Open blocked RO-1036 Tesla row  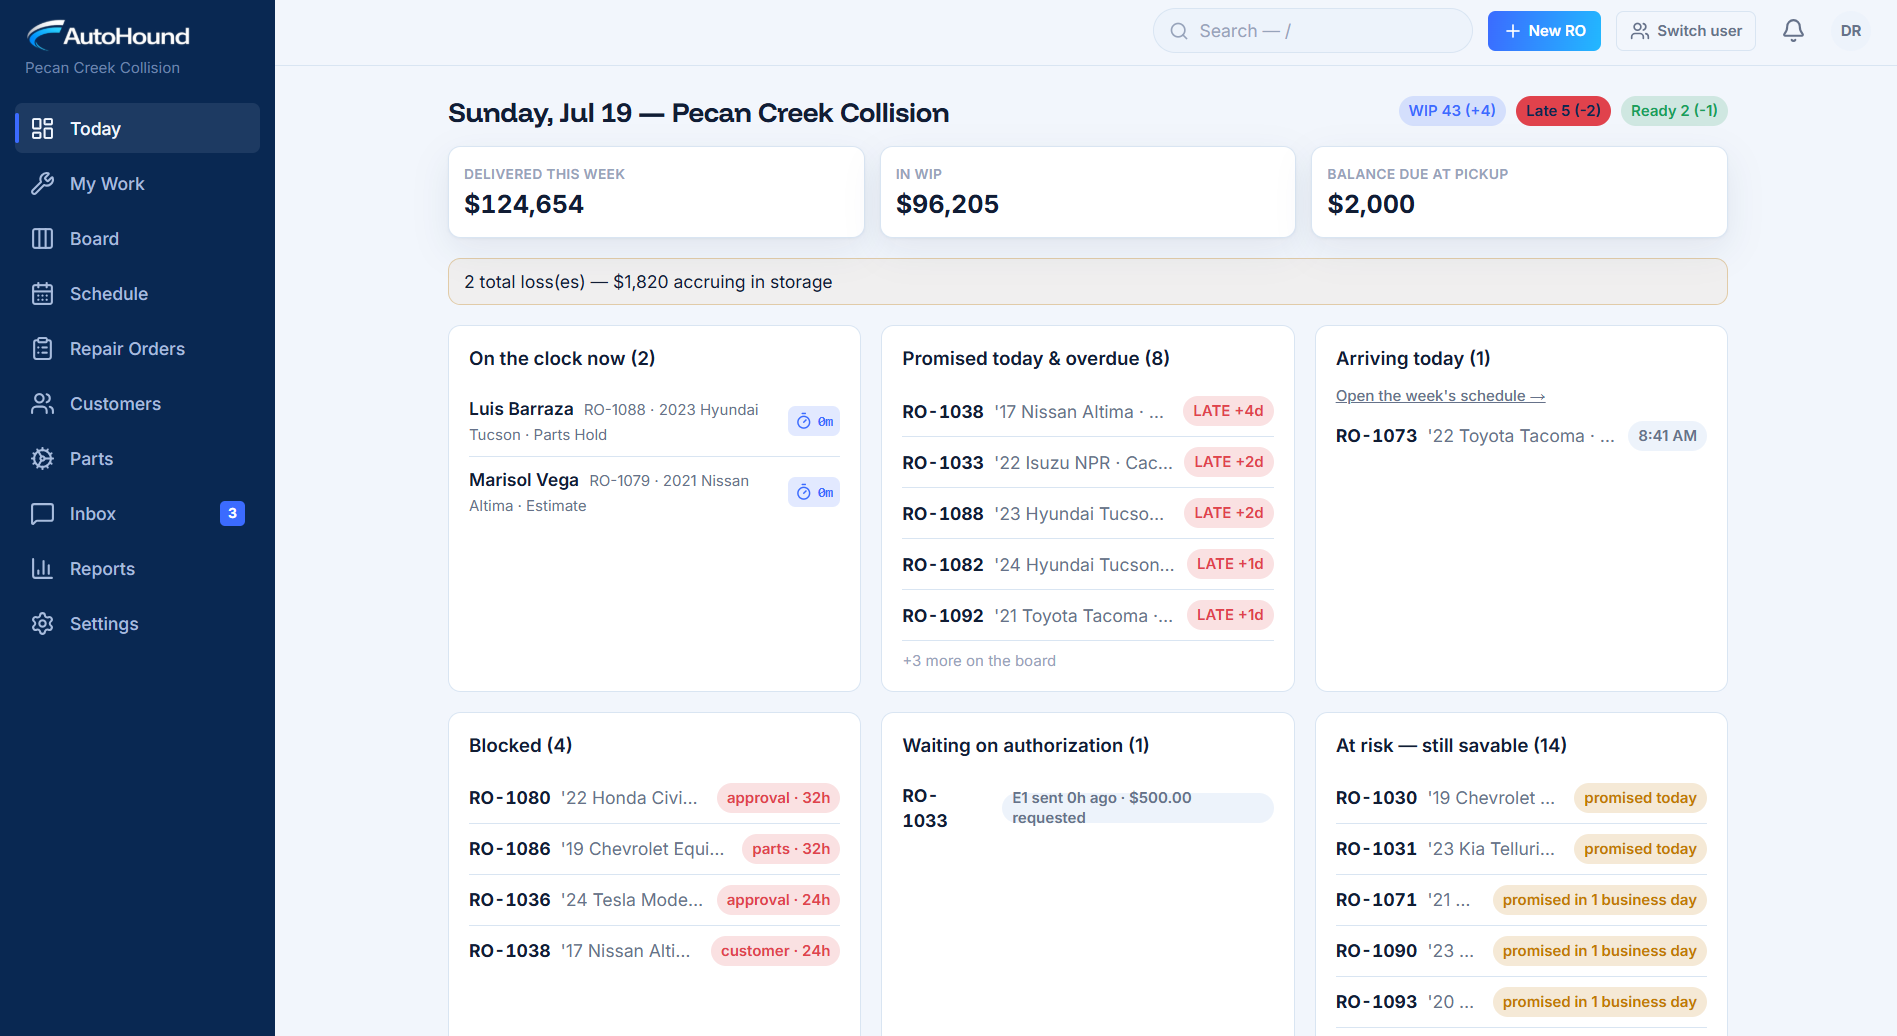tap(654, 900)
